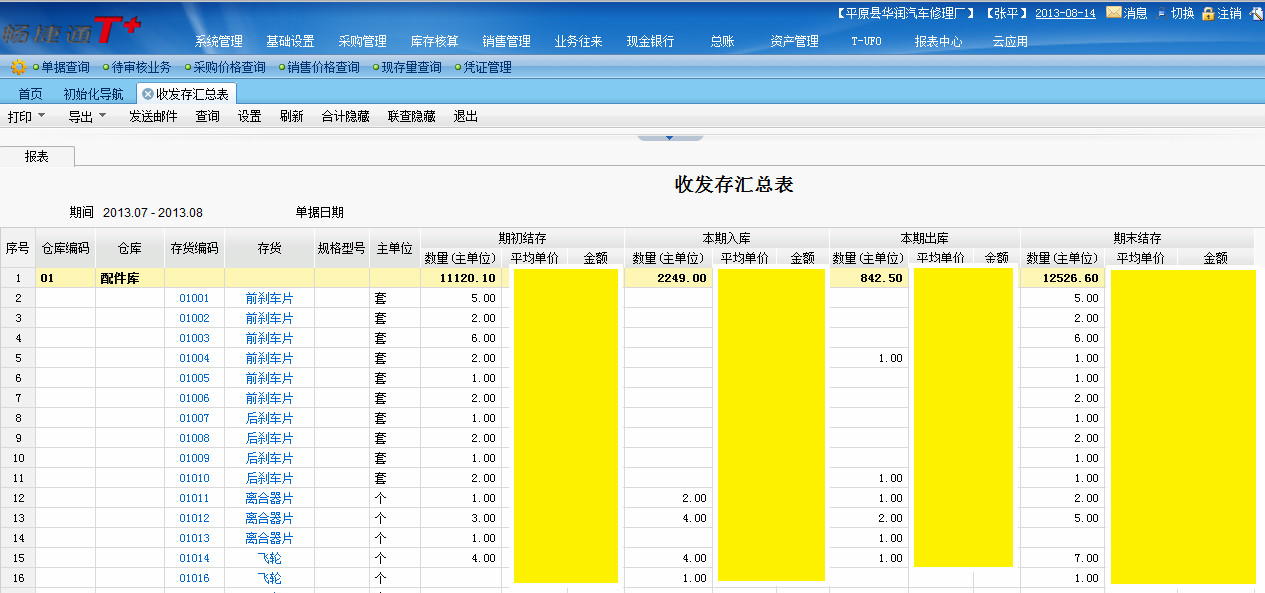Select the 报表 tab
The image size is (1265, 593).
[37, 156]
